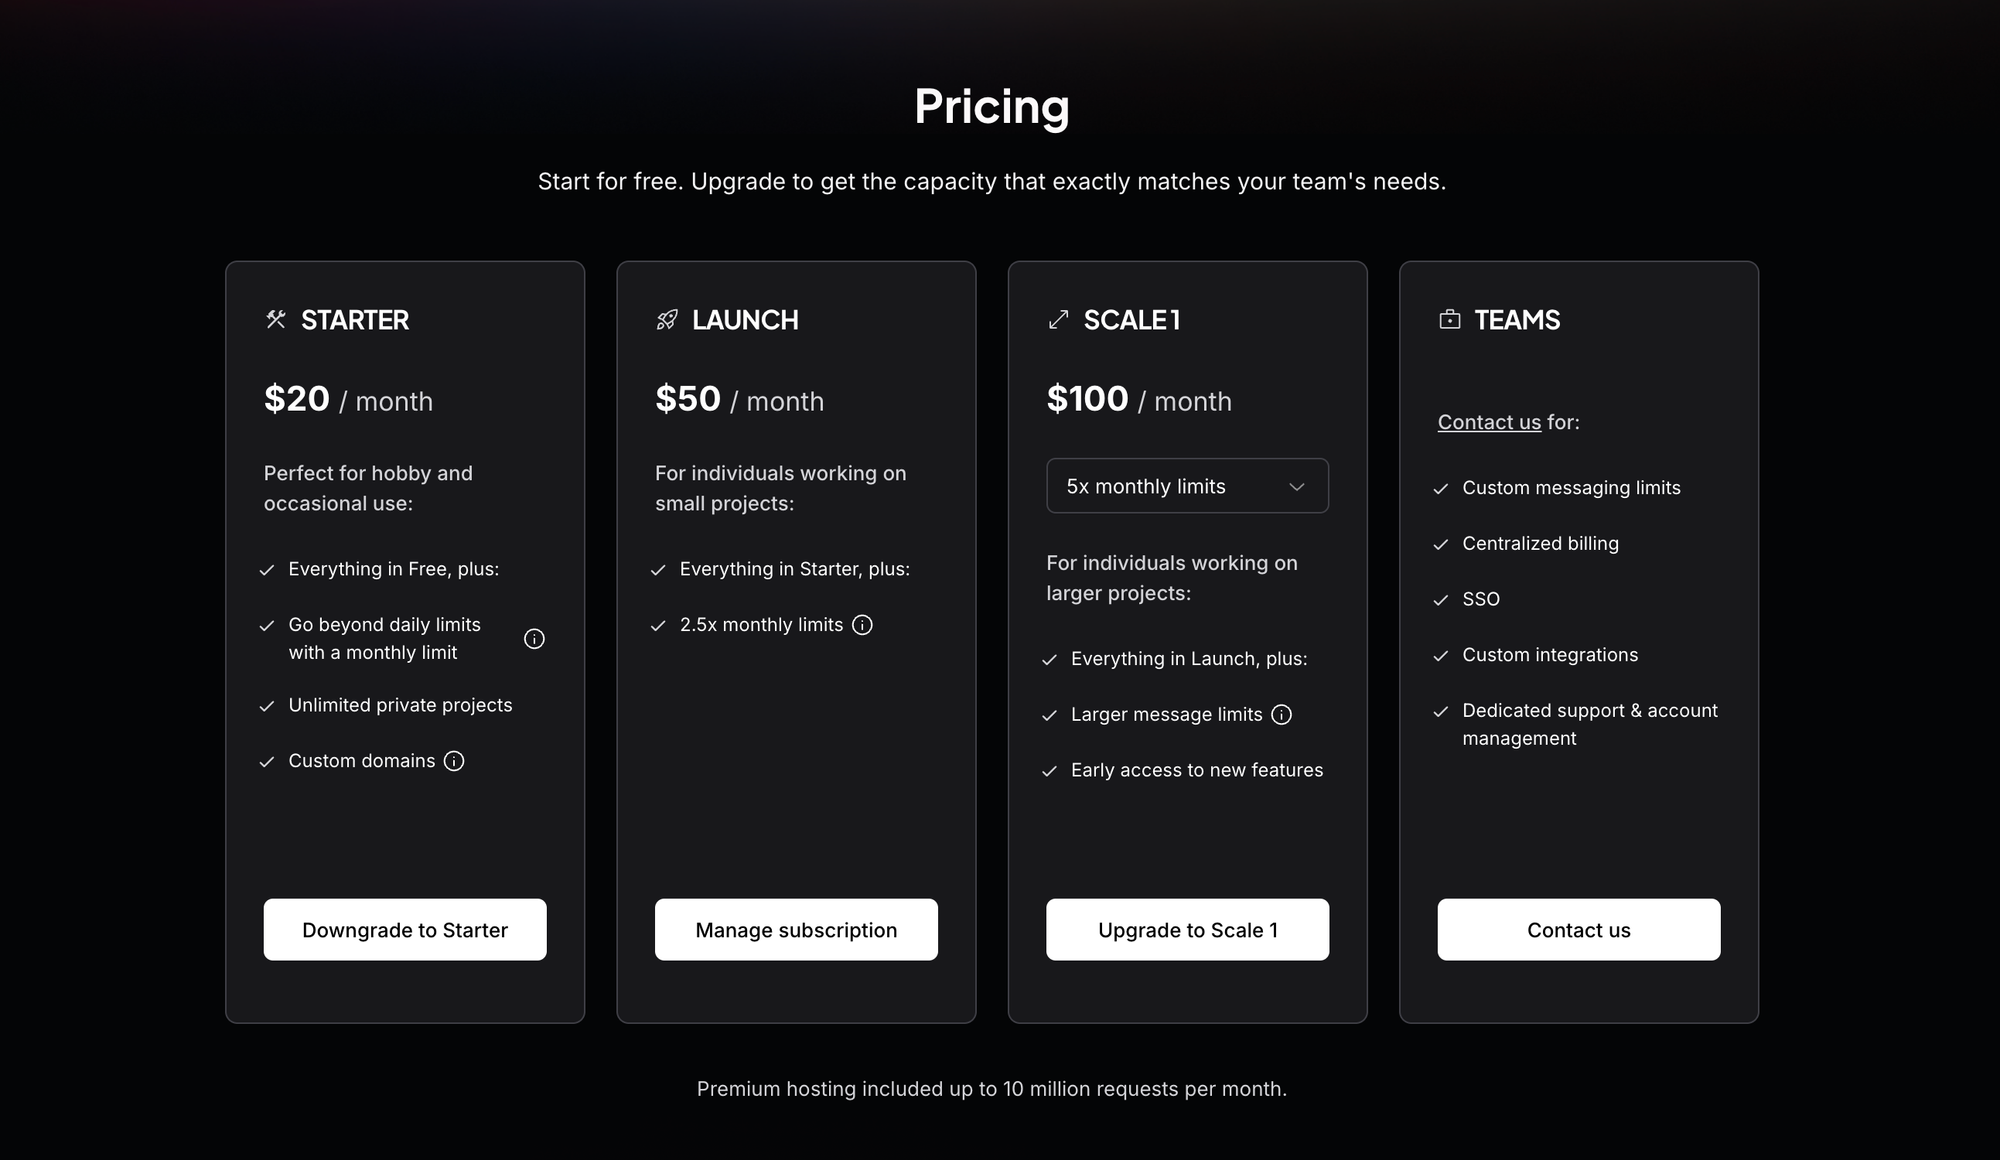
Task: Click the Contact us button on Teams card
Action: click(x=1578, y=929)
